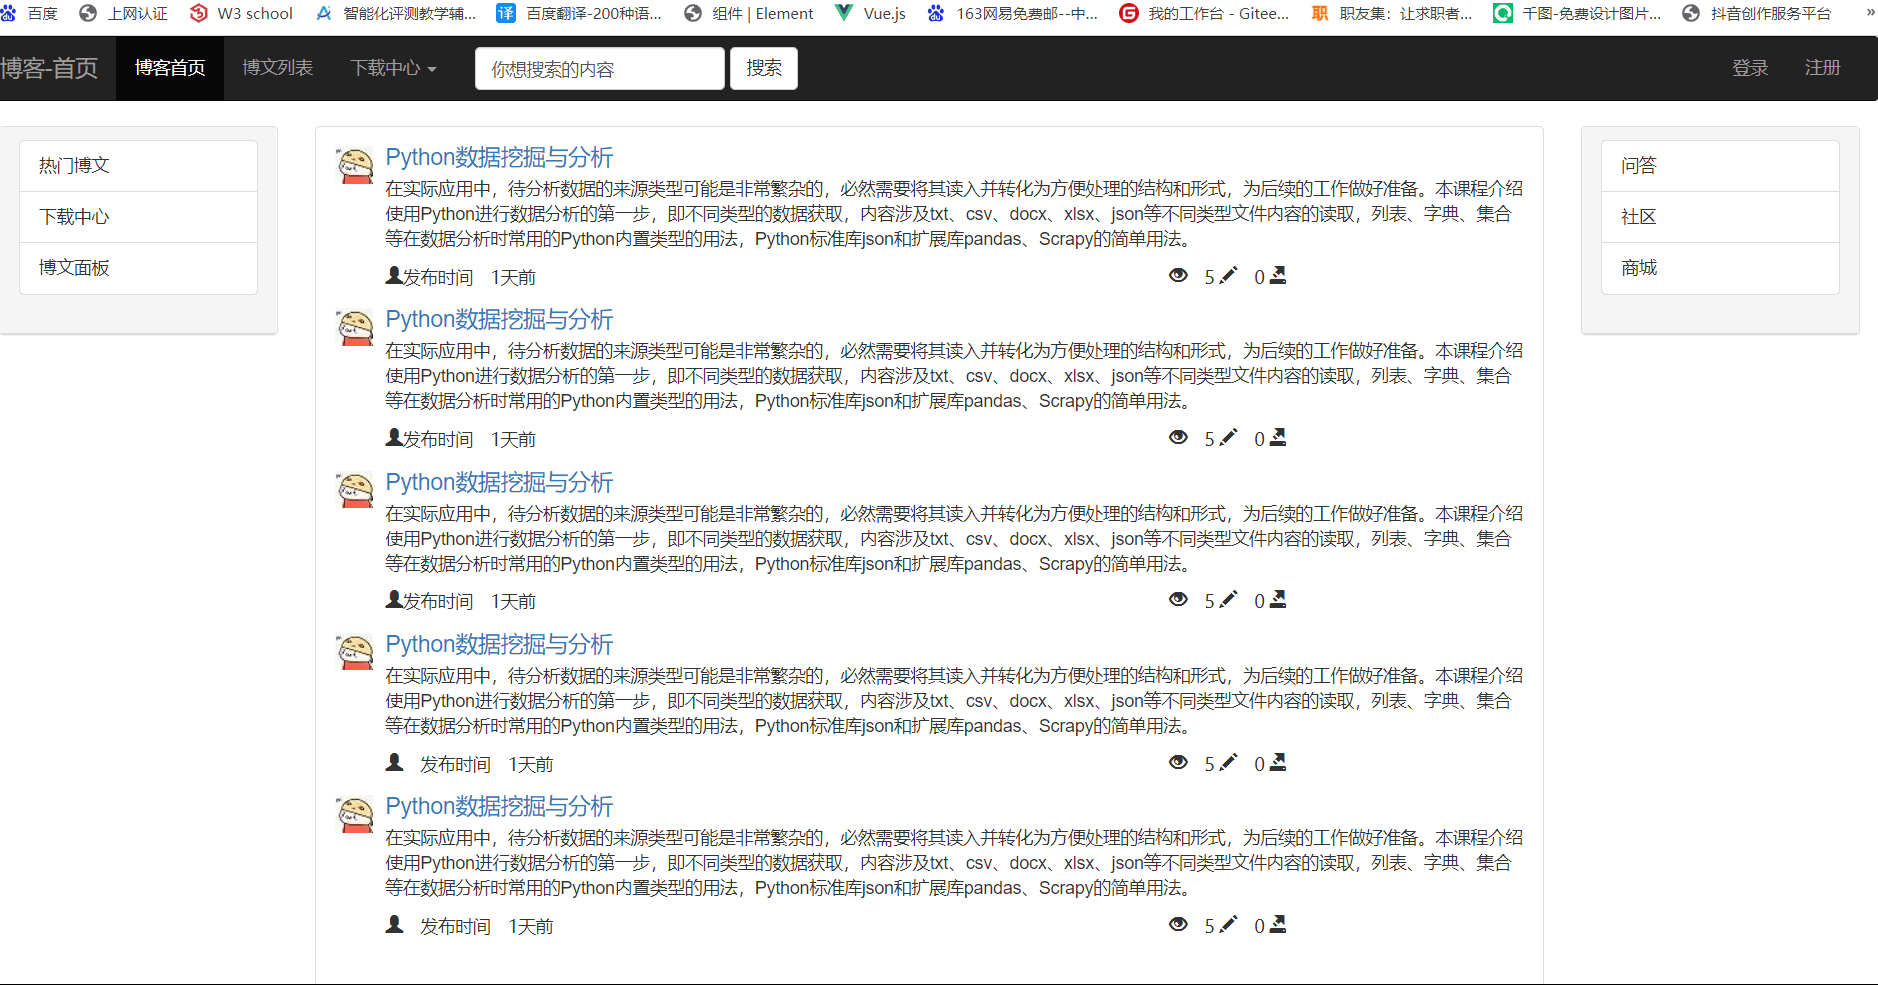
Task: Open the third Python数据挖掘与分析 post title
Action: tap(499, 483)
